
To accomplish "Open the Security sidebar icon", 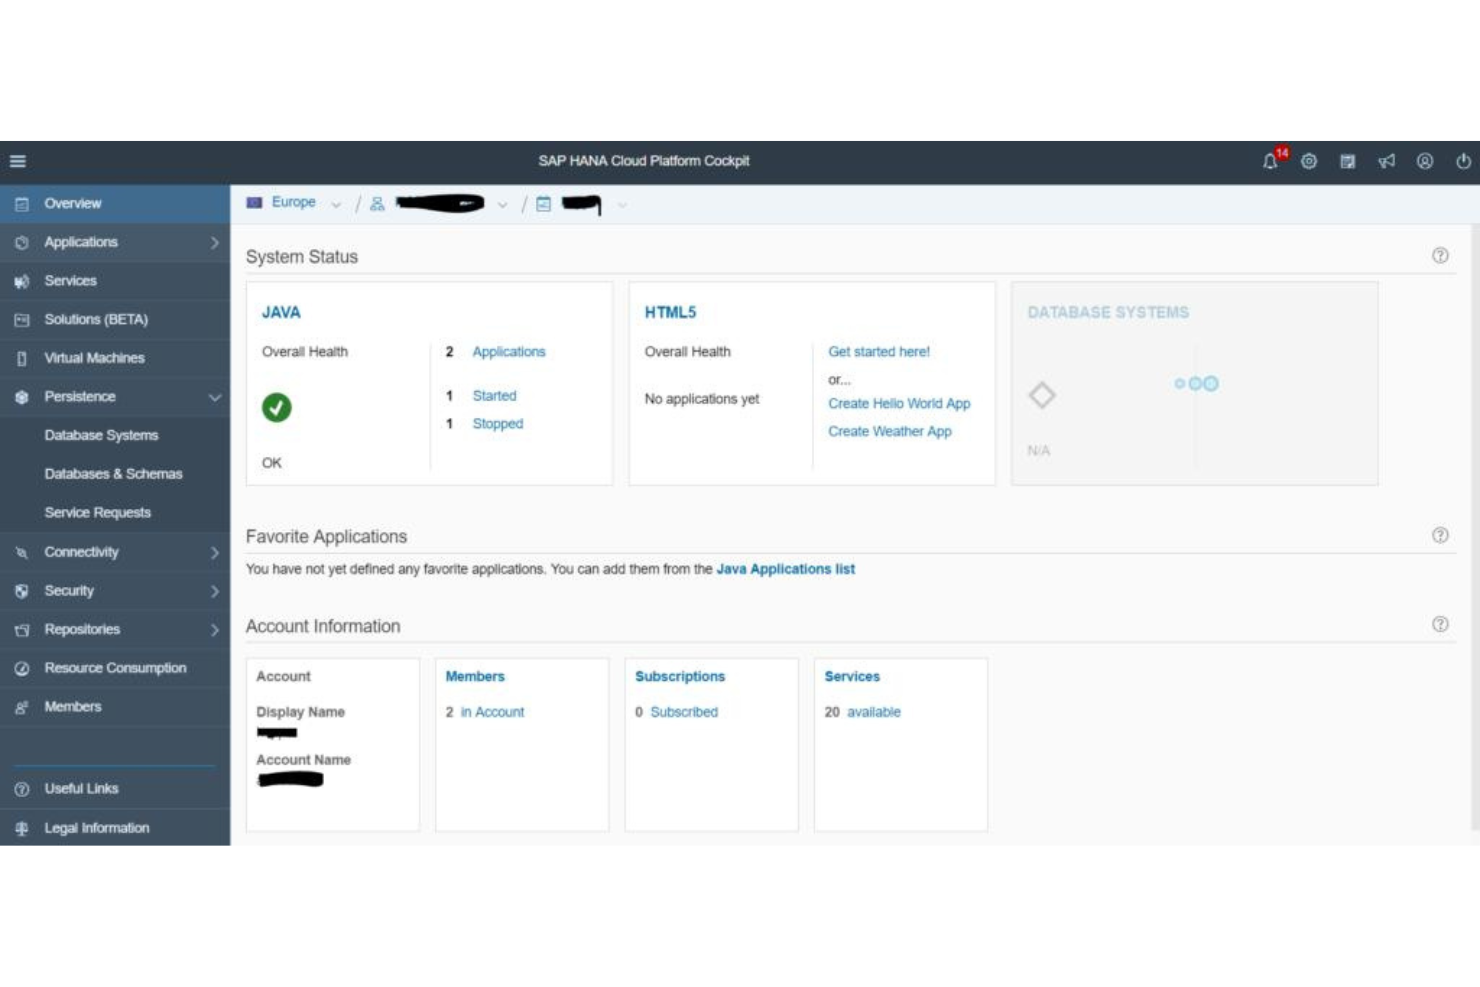I will click(x=21, y=590).
